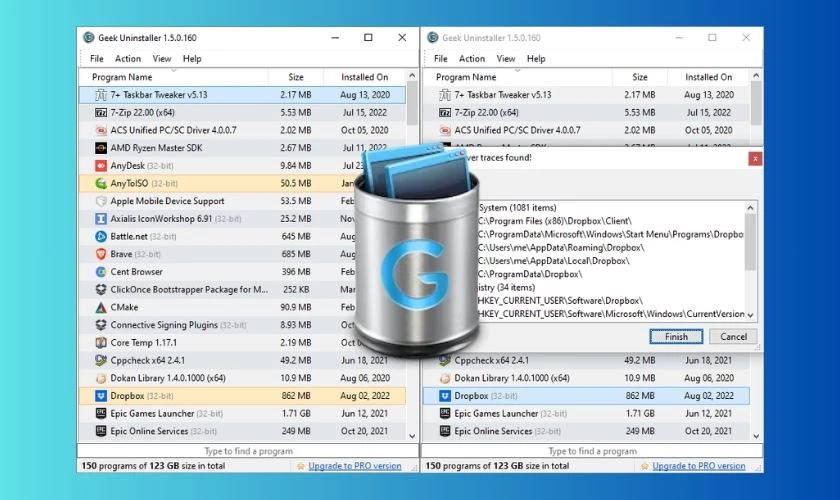Select 'C:\ProgramData\Dropbox\' trace entry
This screenshot has height=500, width=840.
click(530, 274)
